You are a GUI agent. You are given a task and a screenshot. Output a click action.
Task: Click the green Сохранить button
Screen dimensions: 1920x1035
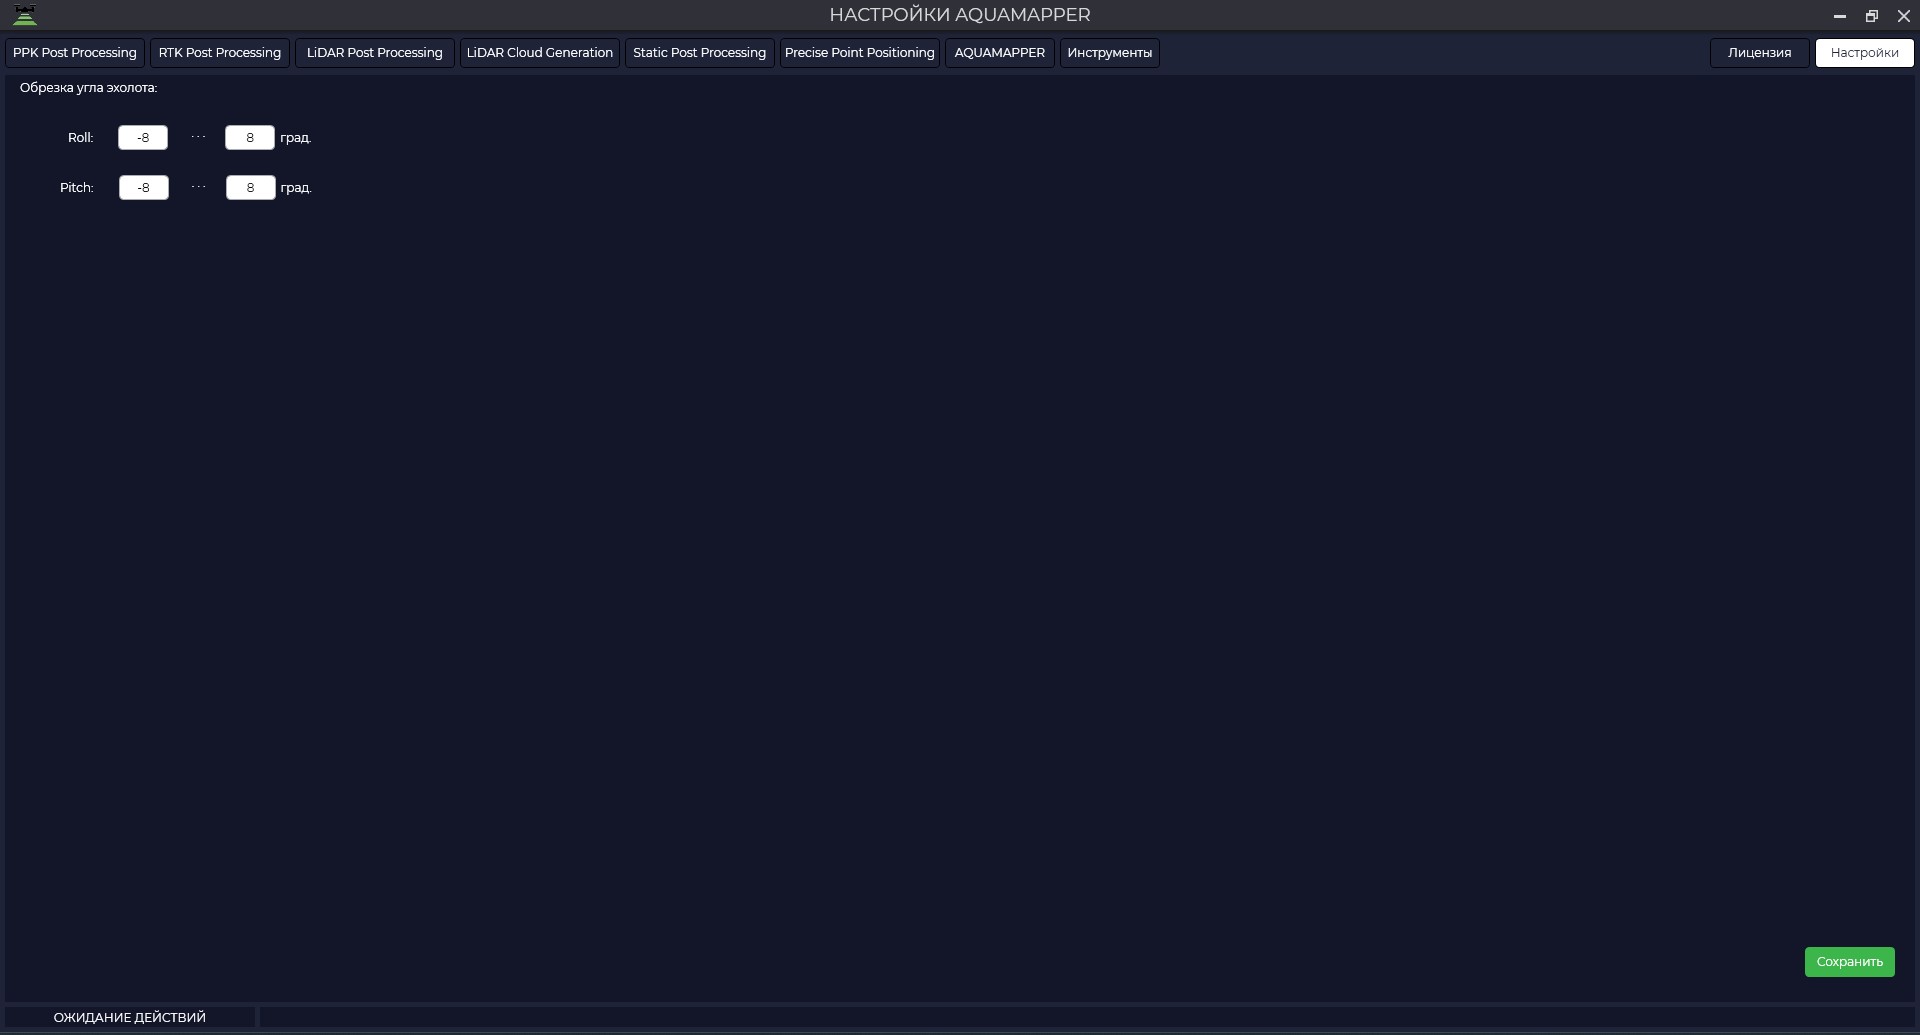1850,962
